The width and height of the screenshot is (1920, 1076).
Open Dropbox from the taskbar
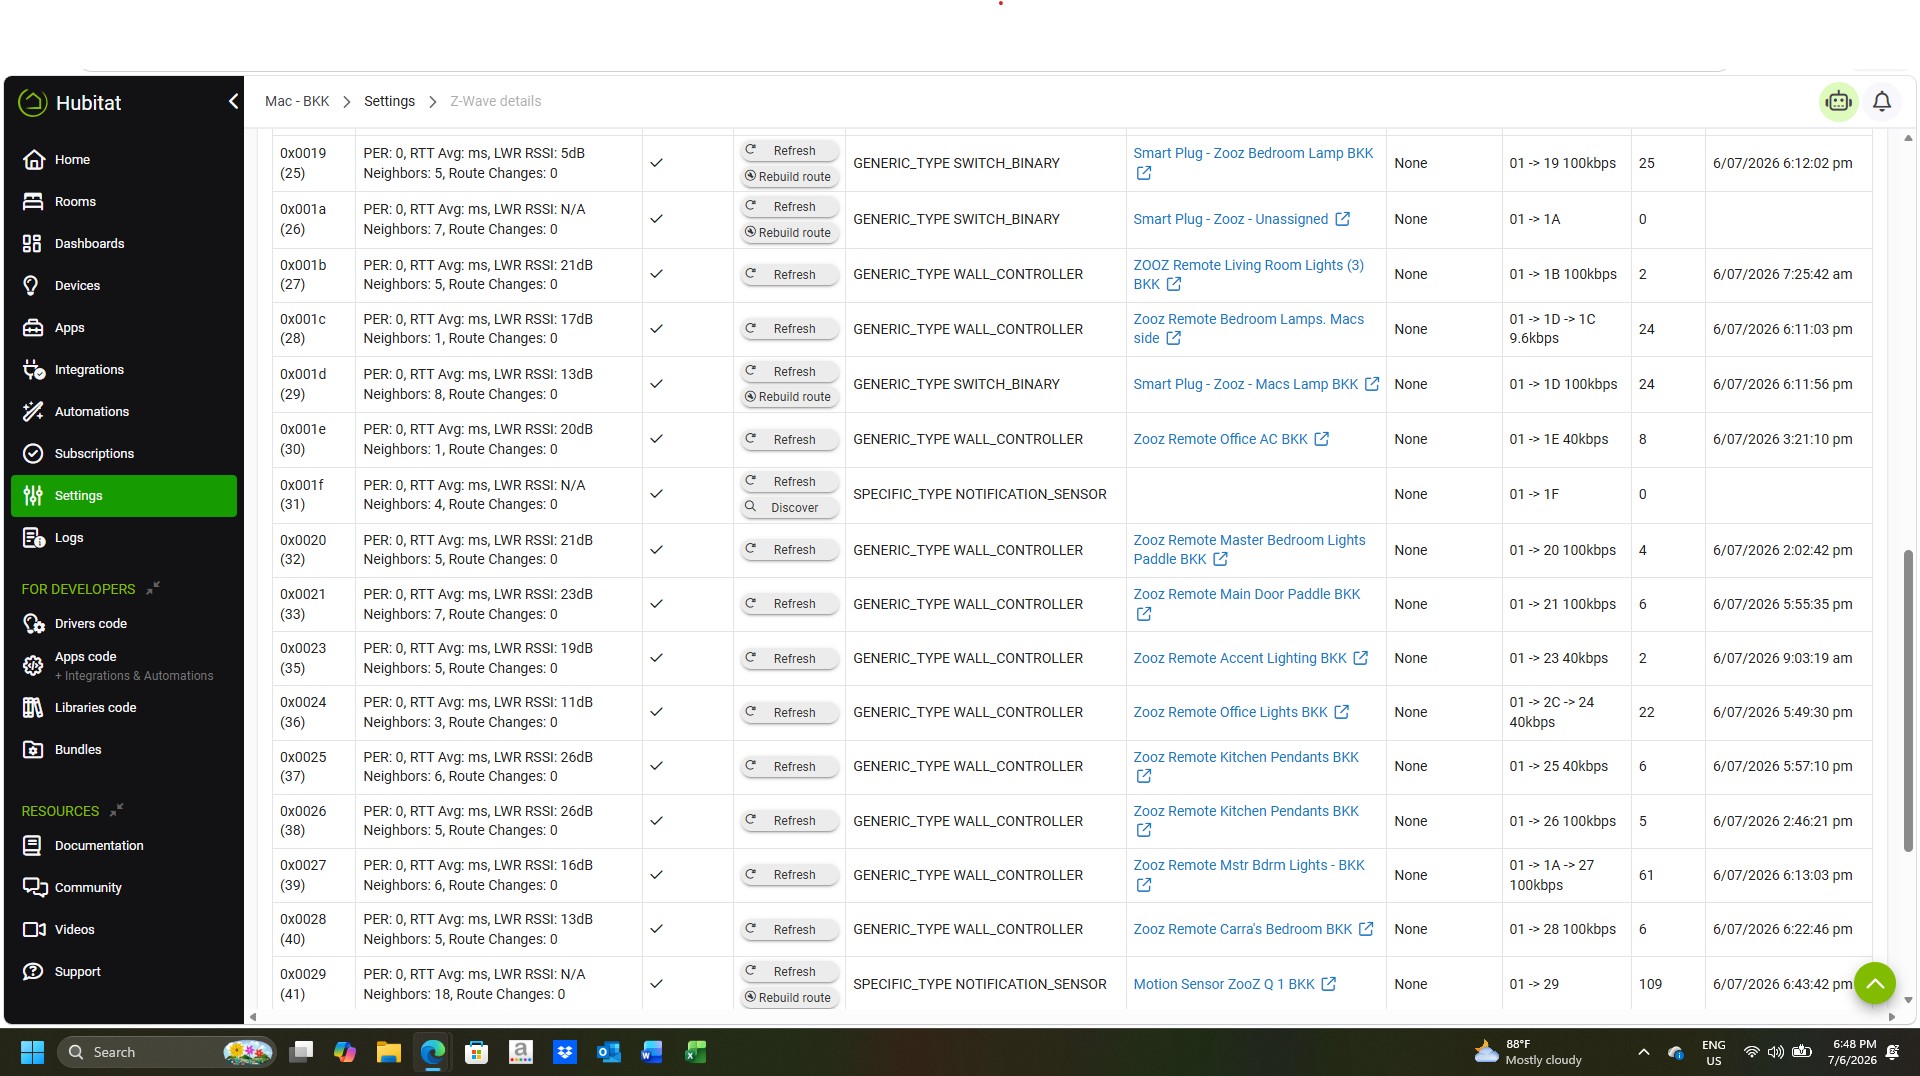[565, 1052]
